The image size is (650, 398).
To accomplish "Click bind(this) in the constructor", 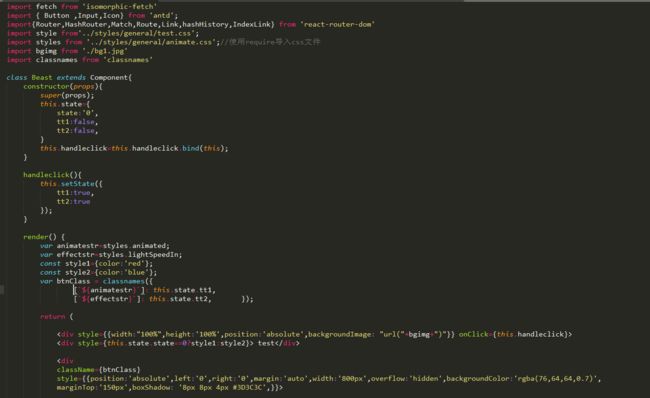I will tap(203, 148).
